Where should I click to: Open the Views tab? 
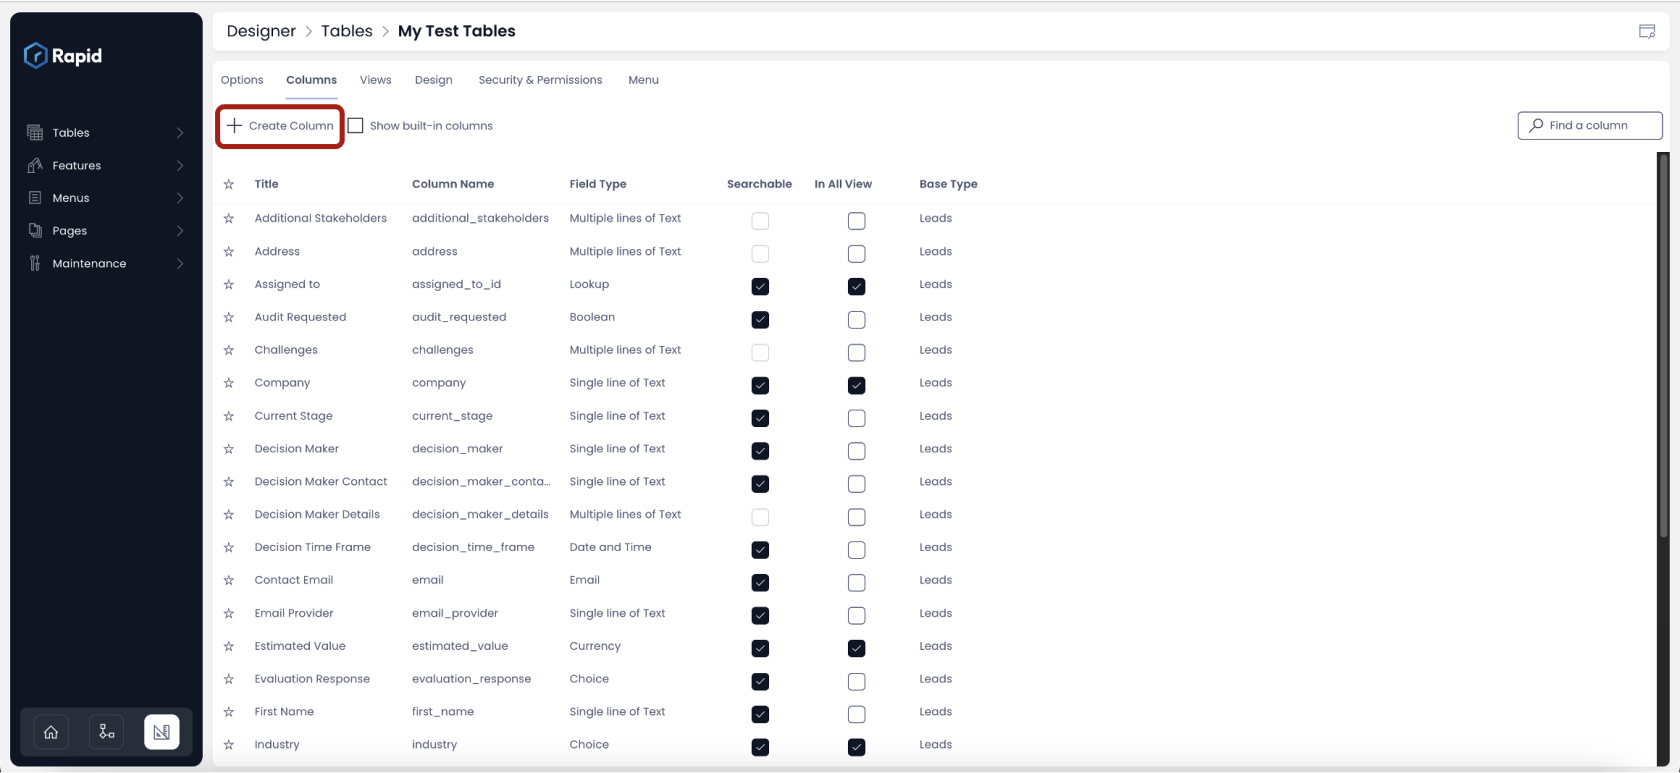(x=376, y=80)
